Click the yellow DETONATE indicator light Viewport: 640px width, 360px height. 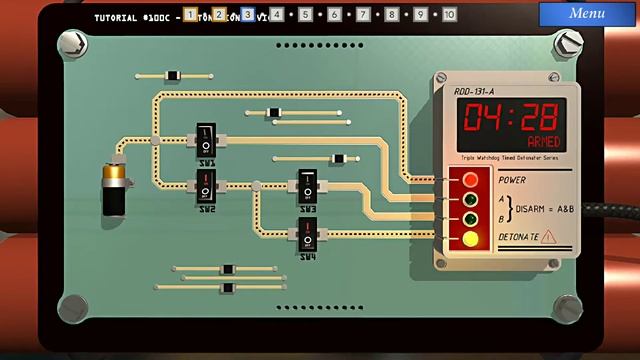click(x=470, y=239)
